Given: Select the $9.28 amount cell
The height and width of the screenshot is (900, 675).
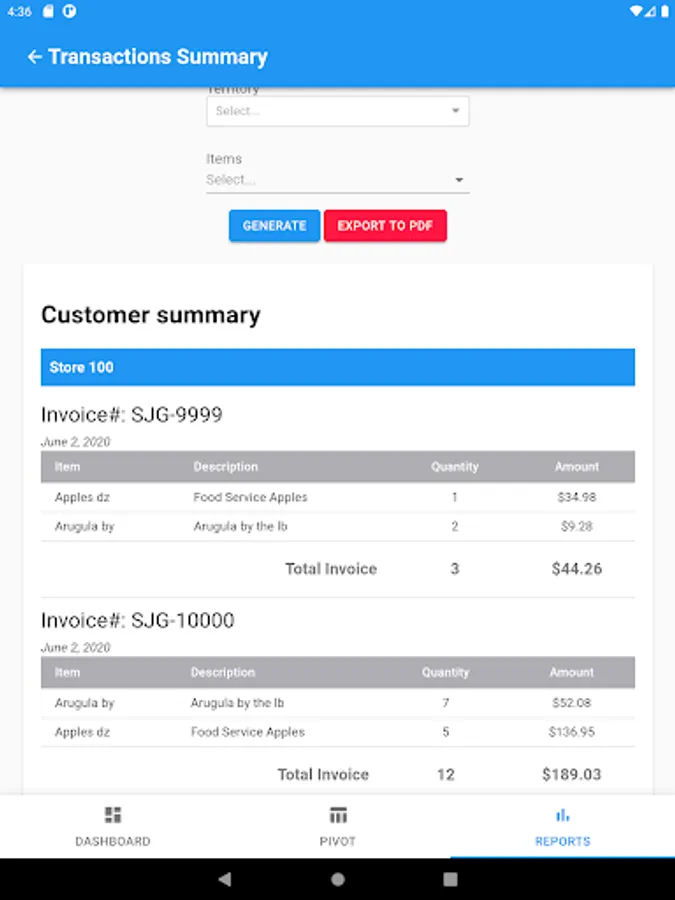Looking at the screenshot, I should click(x=576, y=526).
